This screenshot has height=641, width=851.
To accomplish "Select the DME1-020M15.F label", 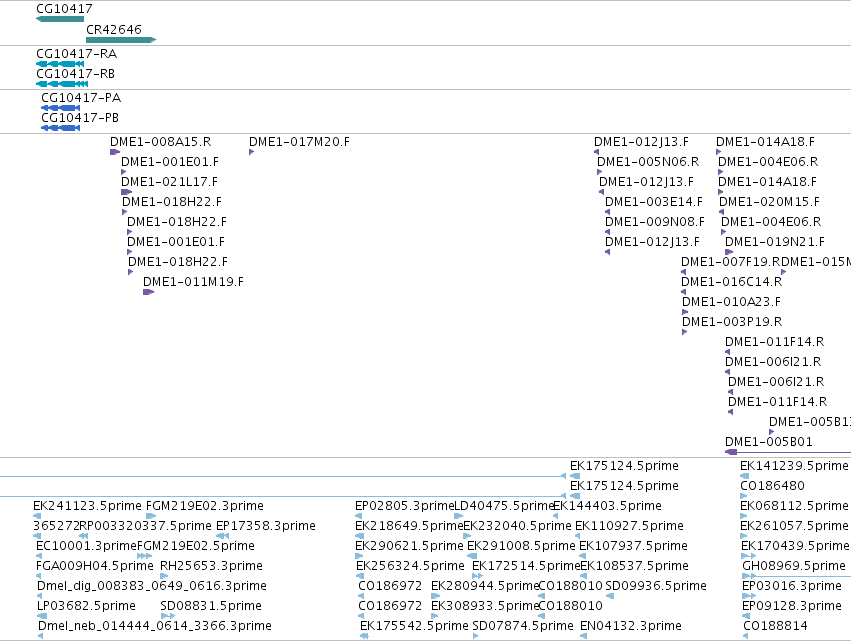I will pyautogui.click(x=769, y=202).
